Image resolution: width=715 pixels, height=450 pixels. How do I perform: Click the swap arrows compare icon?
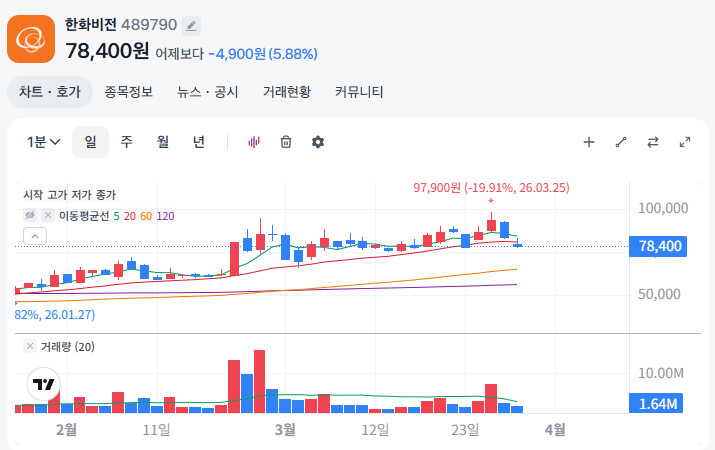653,142
